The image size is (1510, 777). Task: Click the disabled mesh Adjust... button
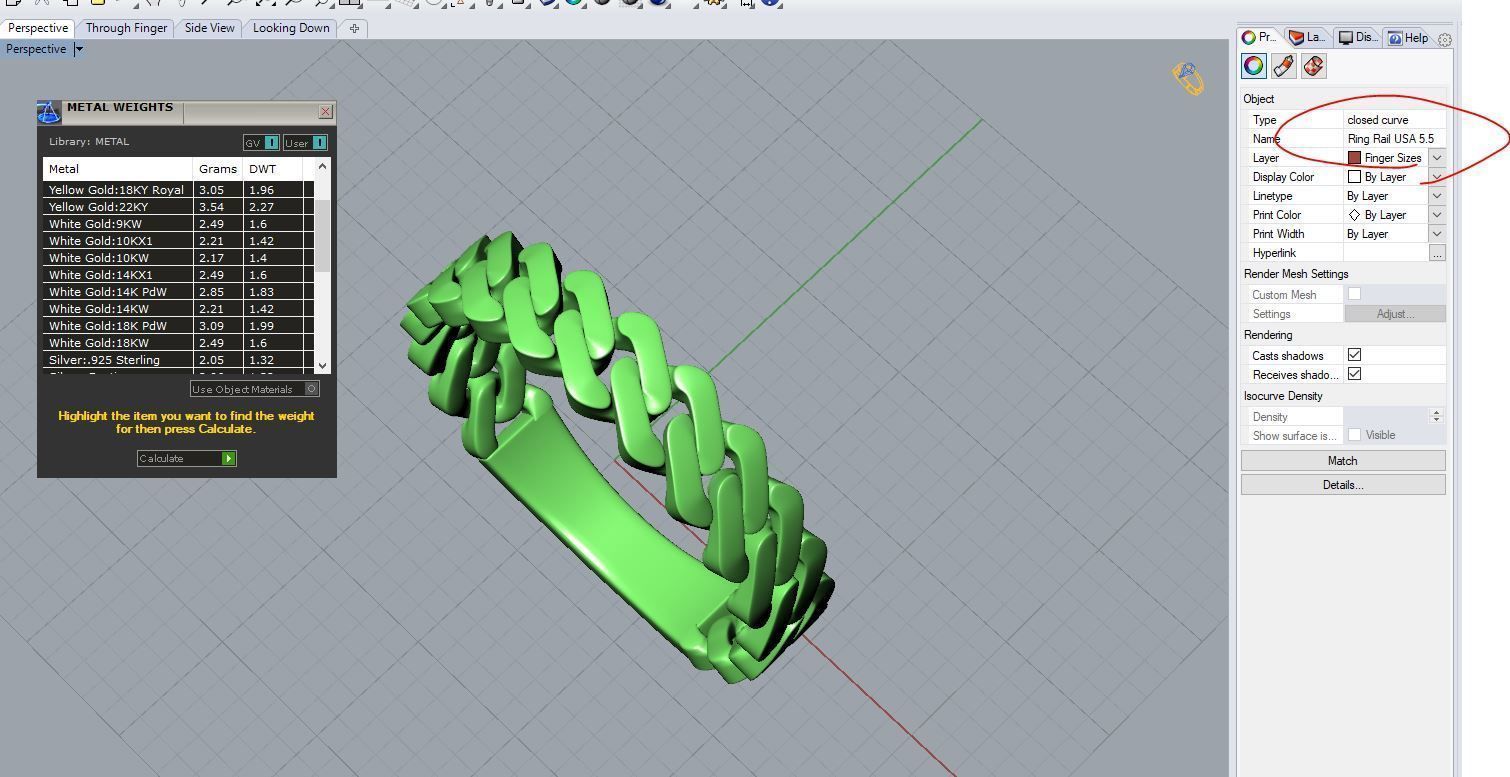coord(1395,313)
